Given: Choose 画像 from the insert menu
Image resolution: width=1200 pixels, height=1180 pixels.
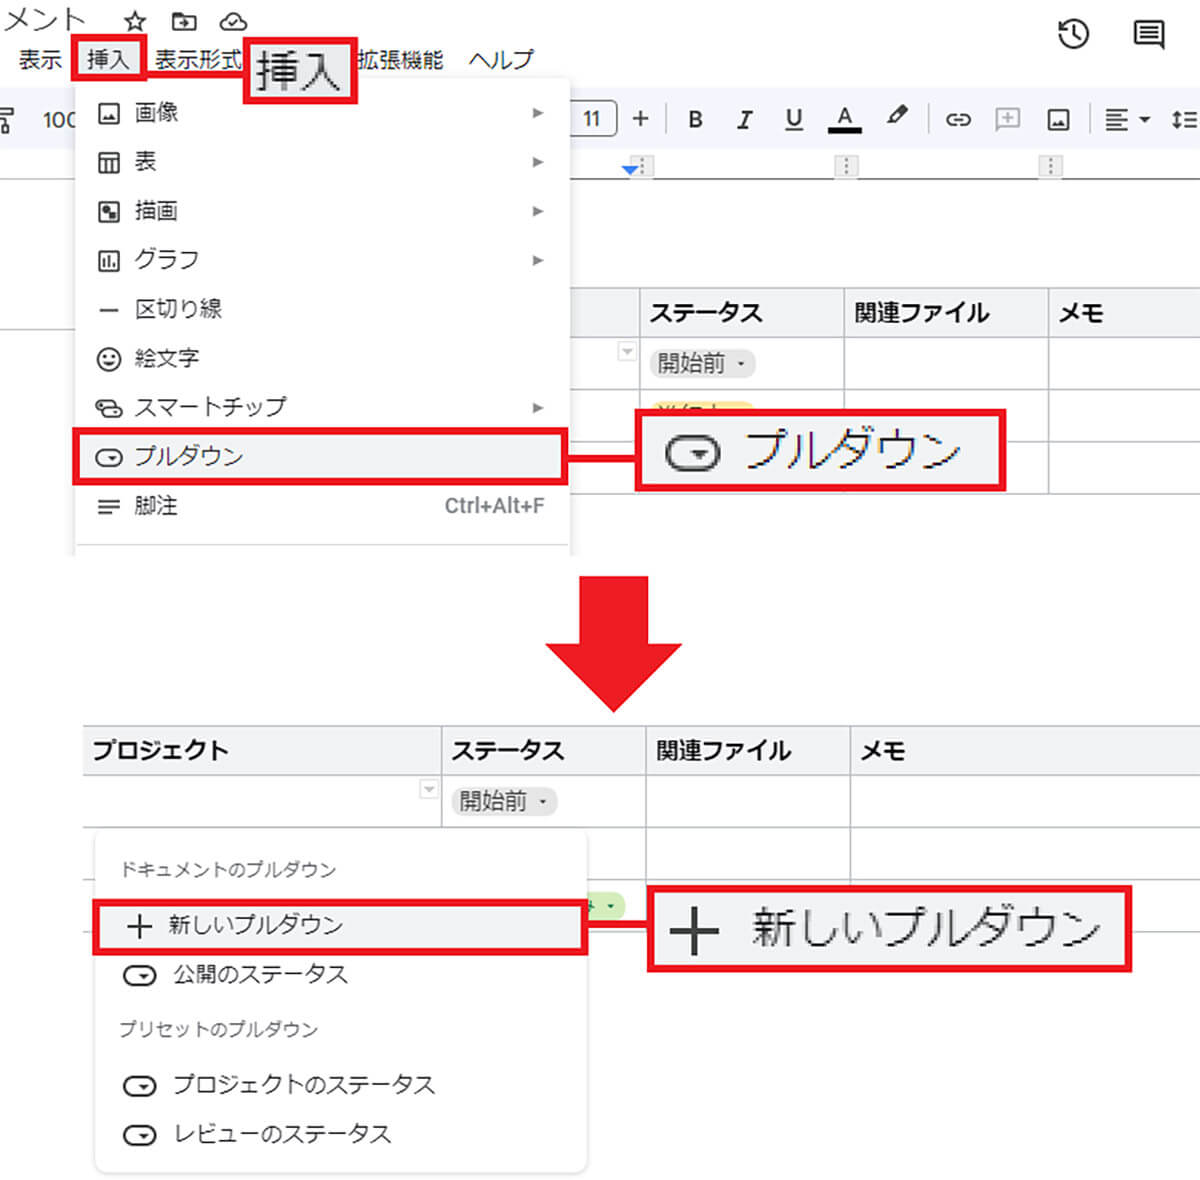Looking at the screenshot, I should pyautogui.click(x=322, y=113).
